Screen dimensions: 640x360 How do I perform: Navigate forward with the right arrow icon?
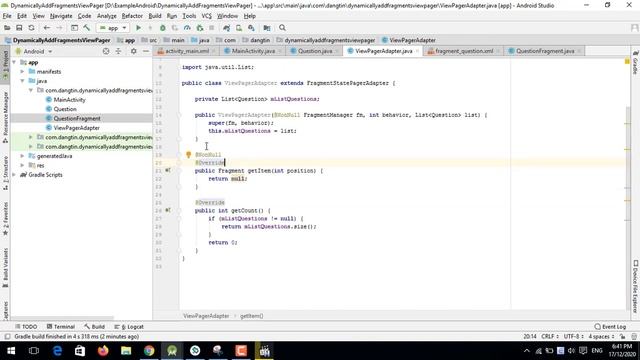59,28
